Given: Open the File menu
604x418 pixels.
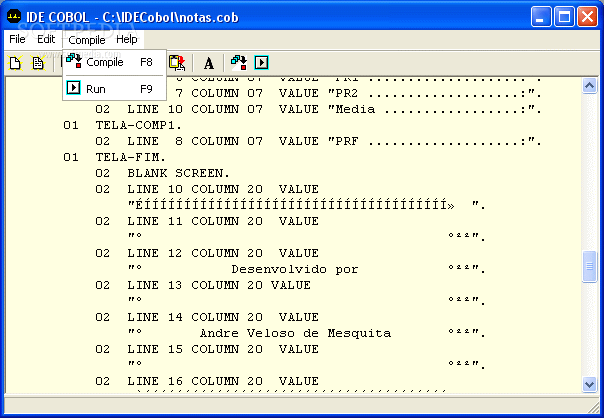Looking at the screenshot, I should tap(17, 39).
